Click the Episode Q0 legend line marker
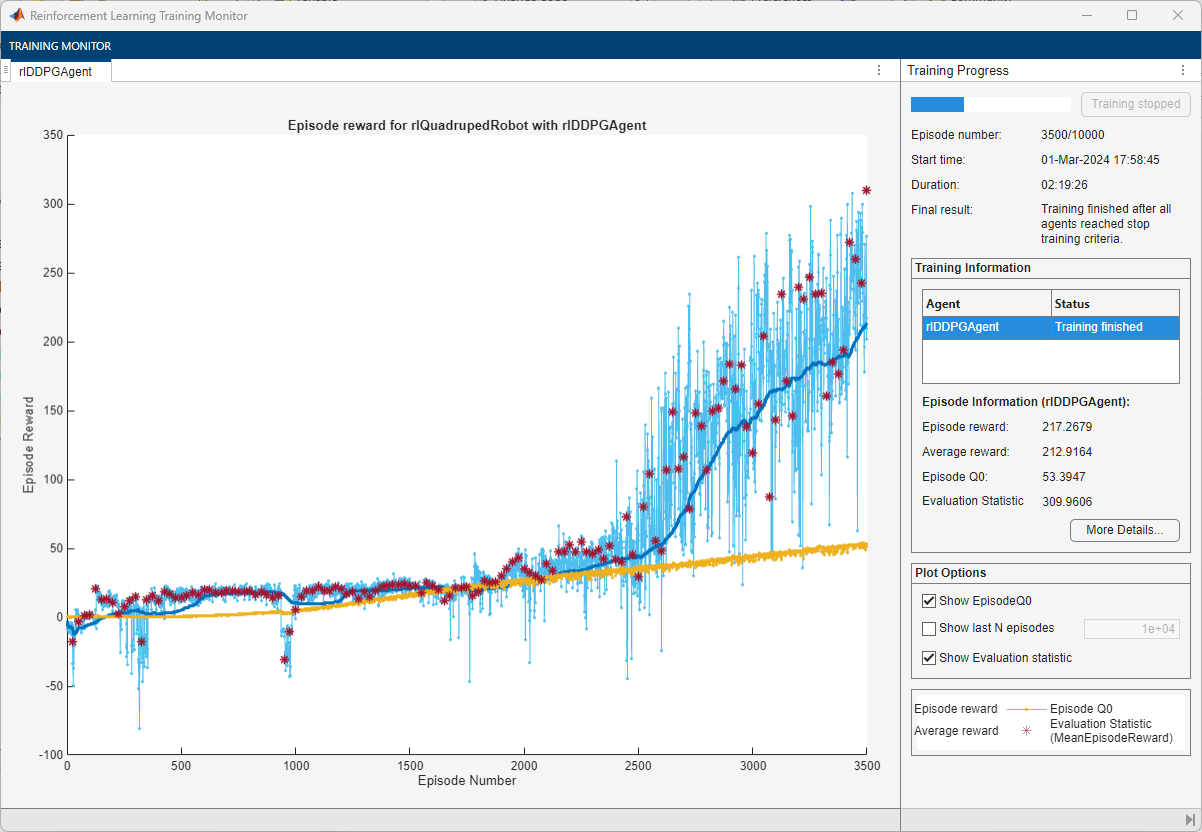The height and width of the screenshot is (832, 1202). (x=1024, y=709)
